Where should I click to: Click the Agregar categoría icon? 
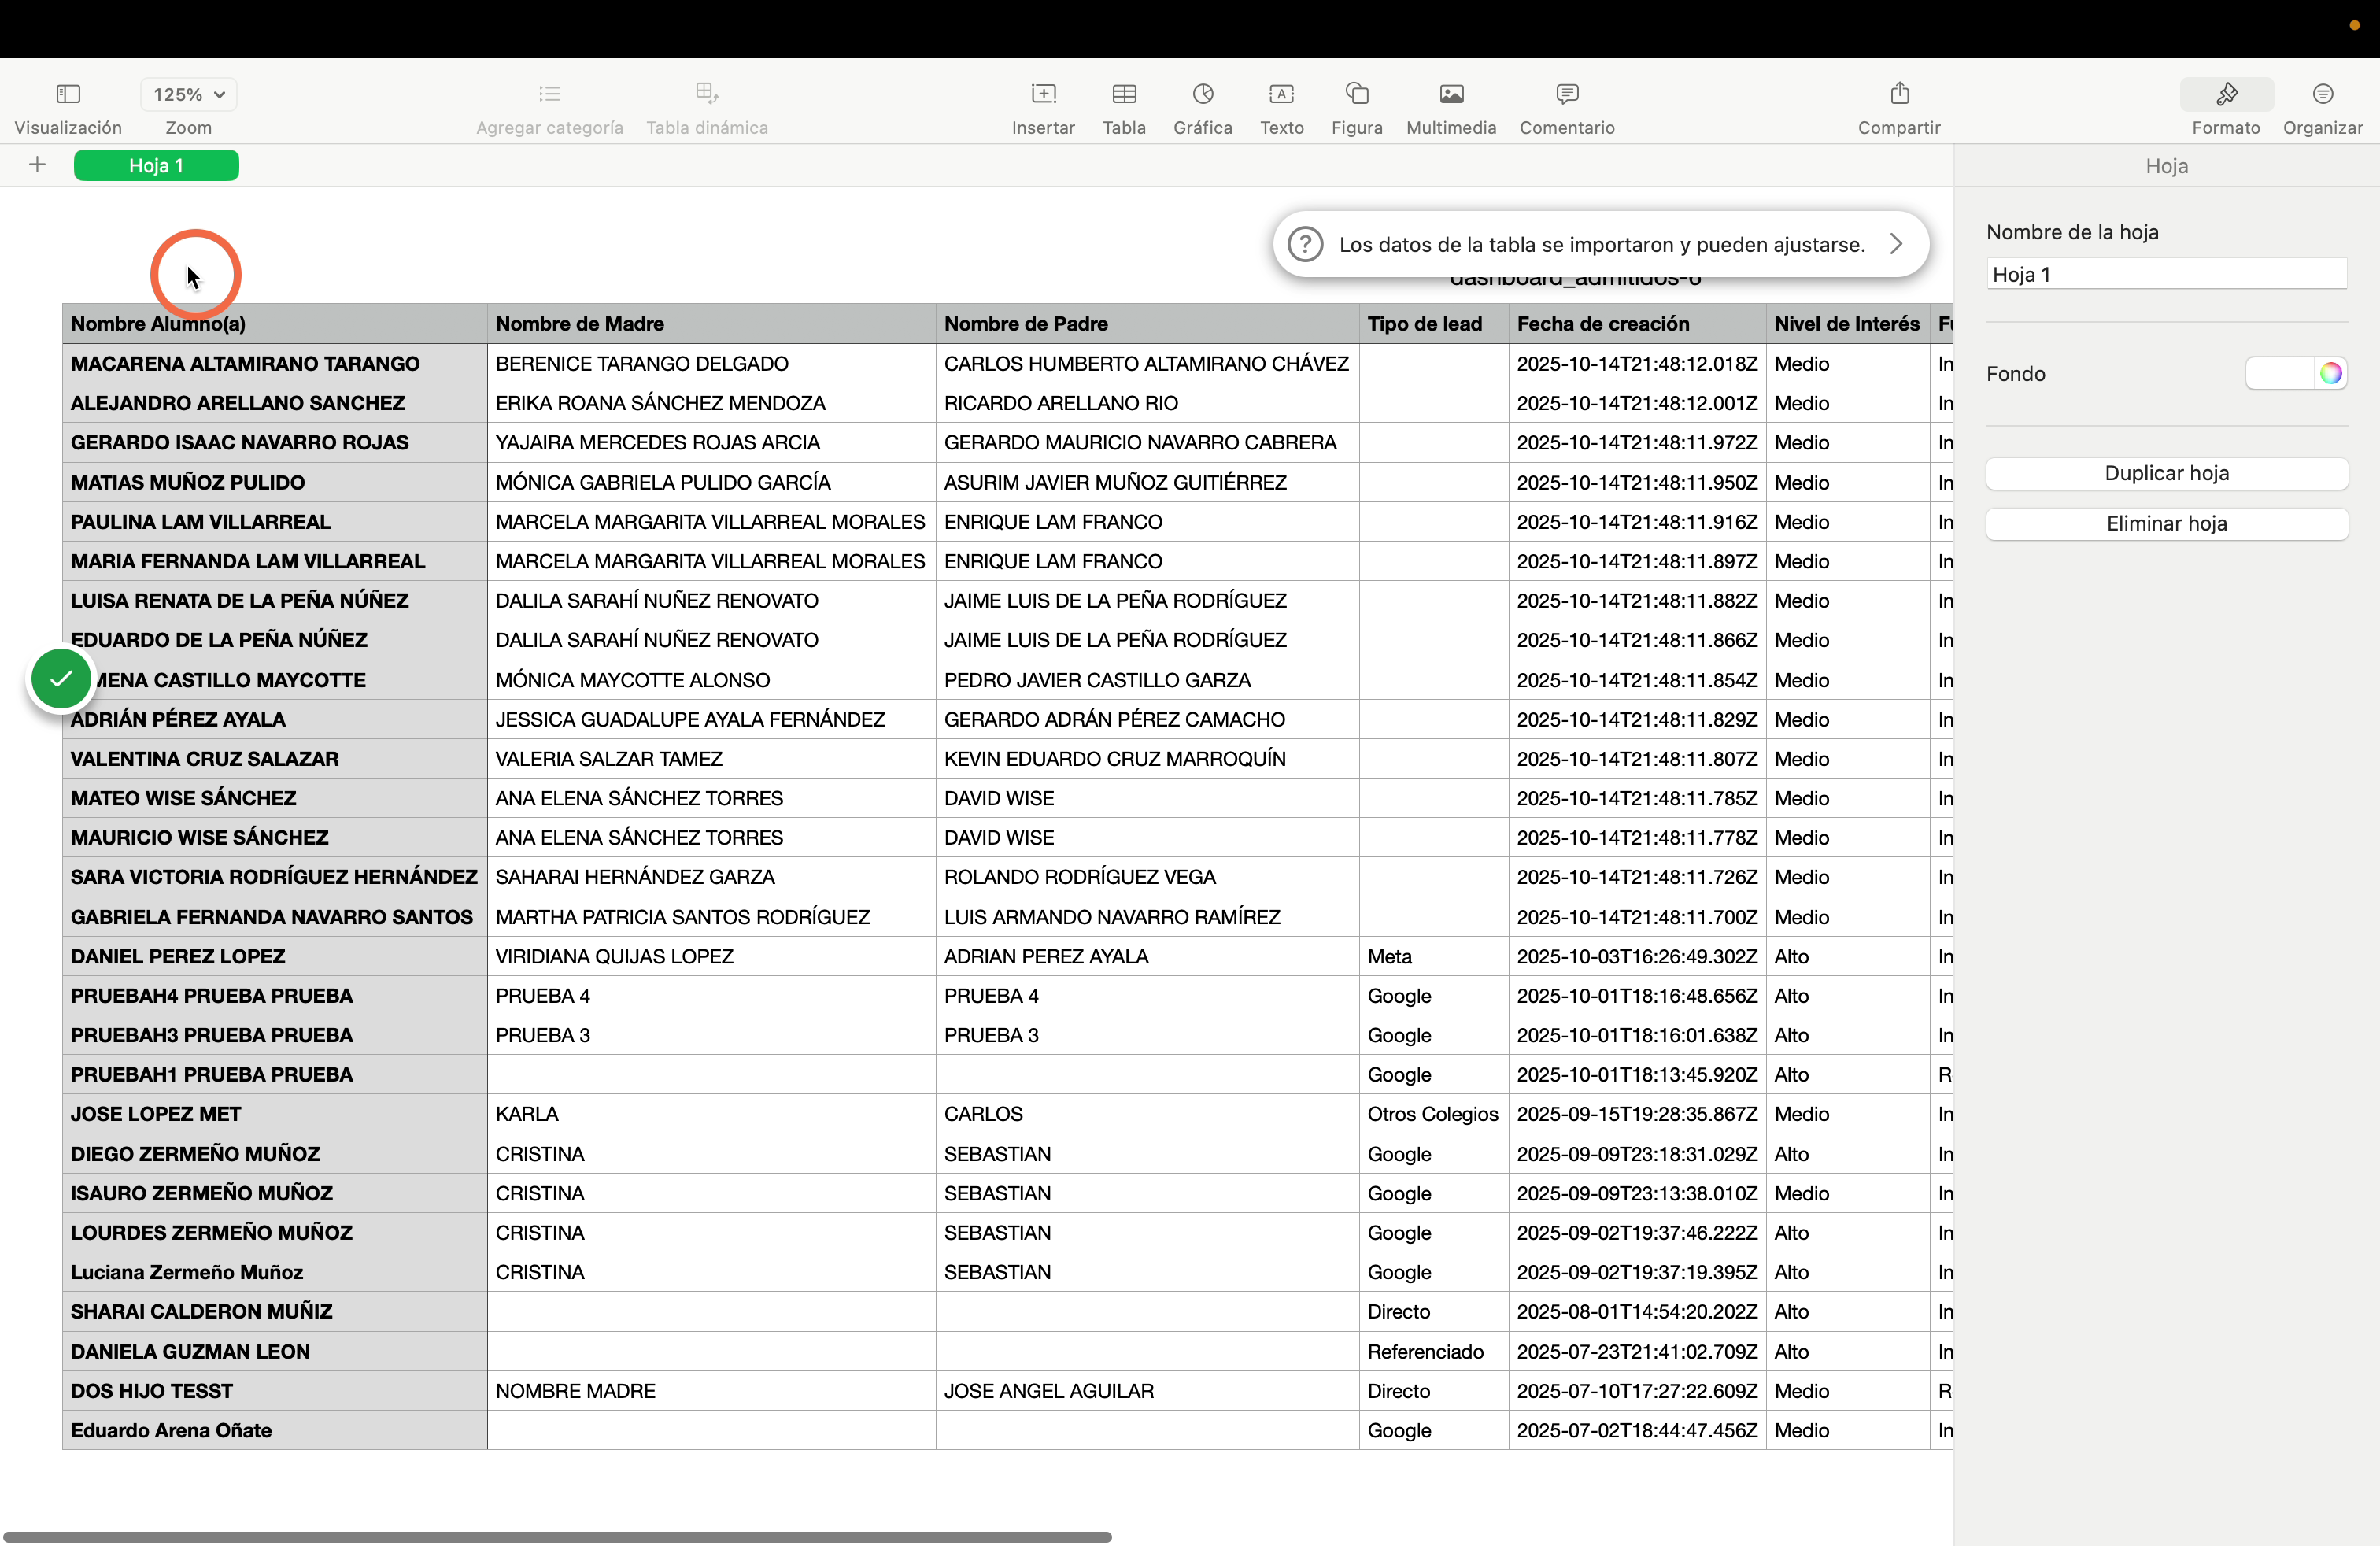click(x=549, y=94)
